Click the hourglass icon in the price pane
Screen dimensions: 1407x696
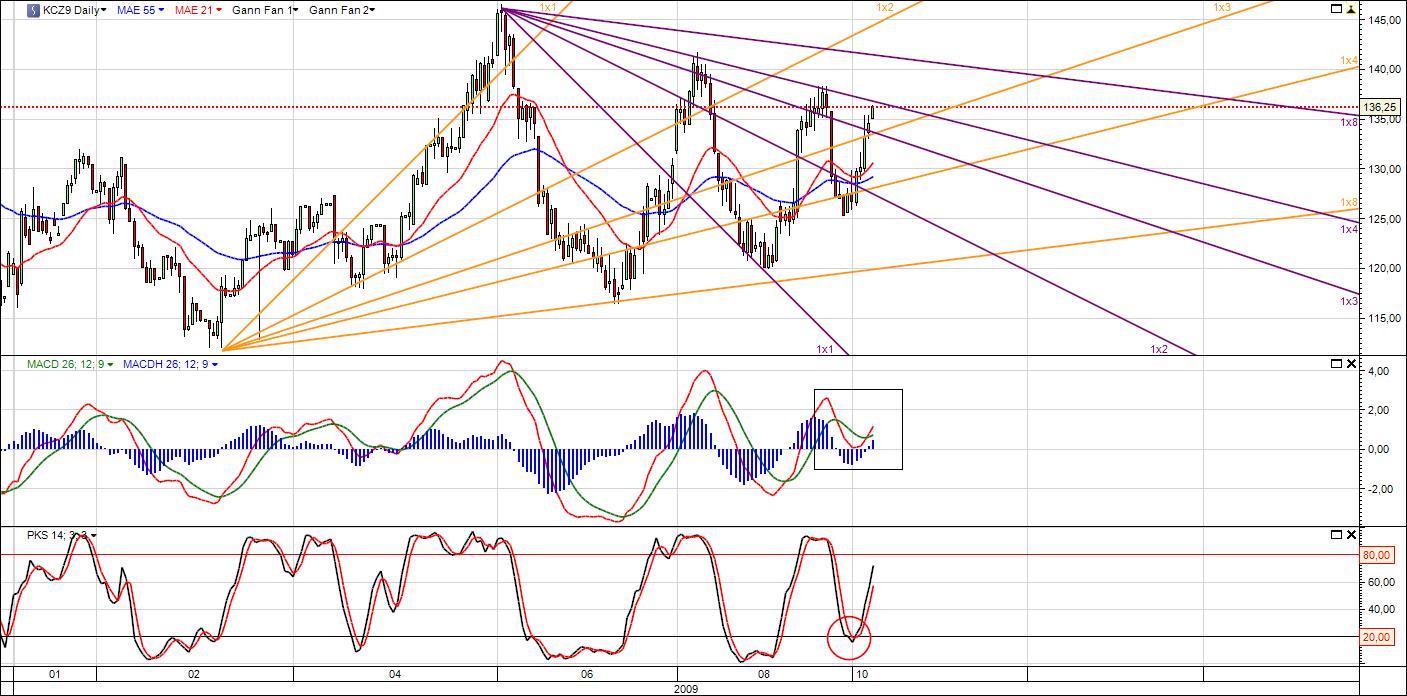click(1352, 9)
